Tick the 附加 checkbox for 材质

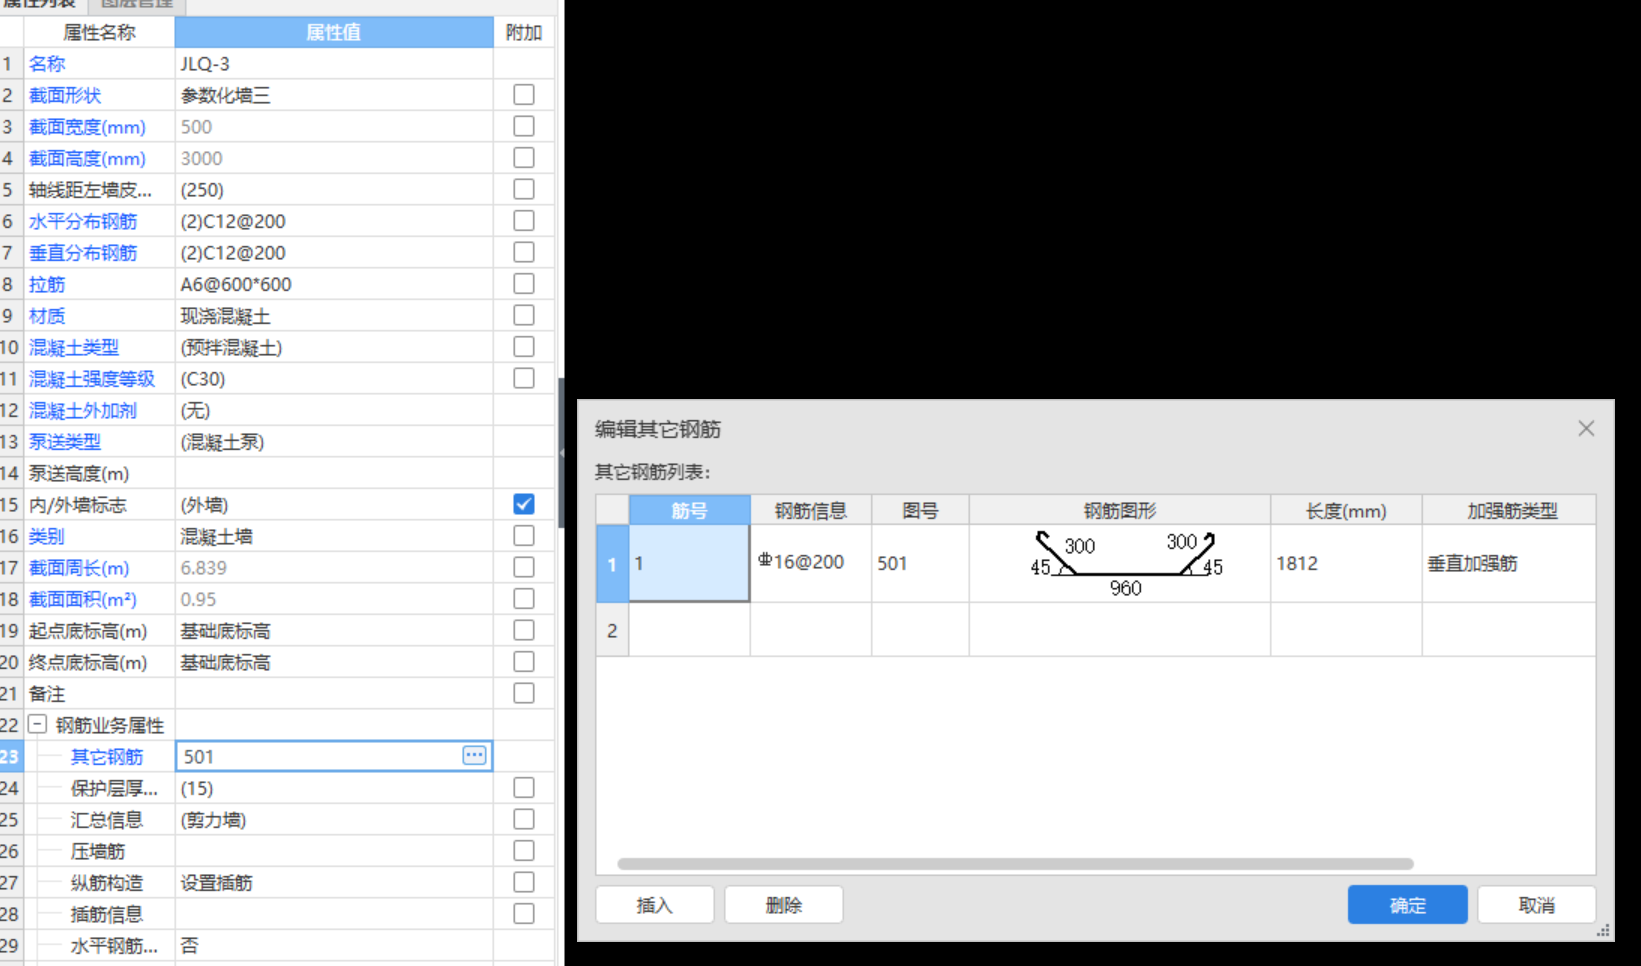pyautogui.click(x=523, y=315)
